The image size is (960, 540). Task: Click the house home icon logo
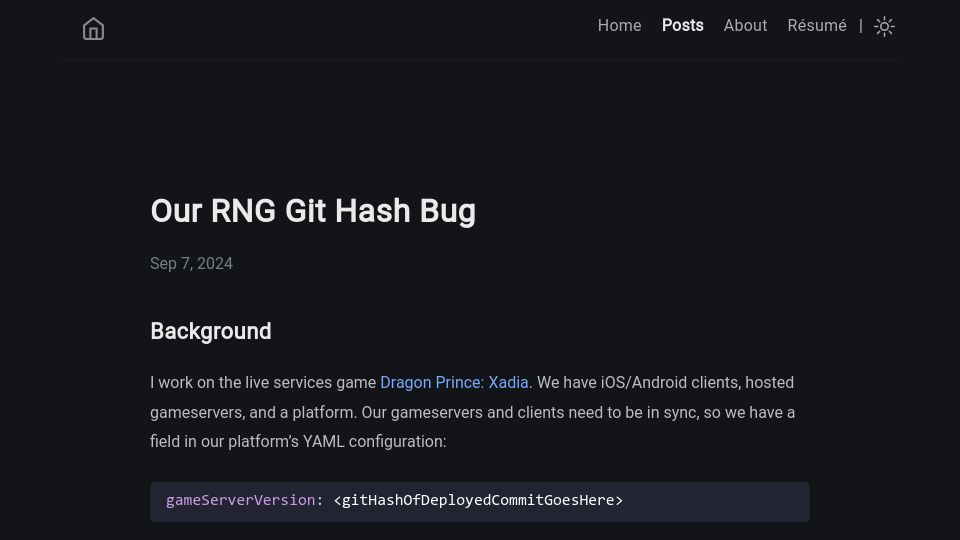point(93,29)
